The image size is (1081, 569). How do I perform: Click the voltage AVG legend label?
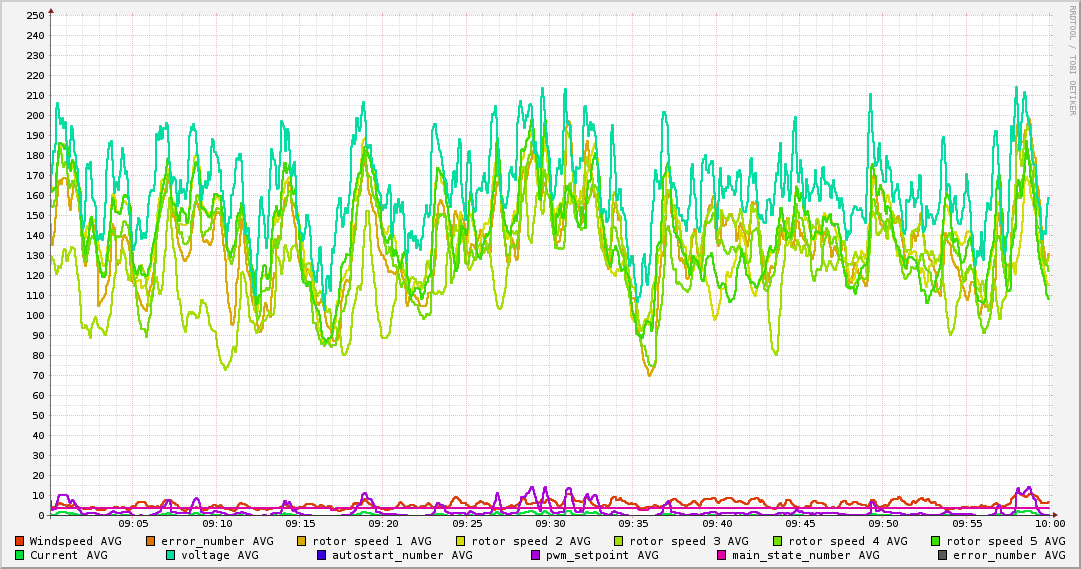[220, 555]
